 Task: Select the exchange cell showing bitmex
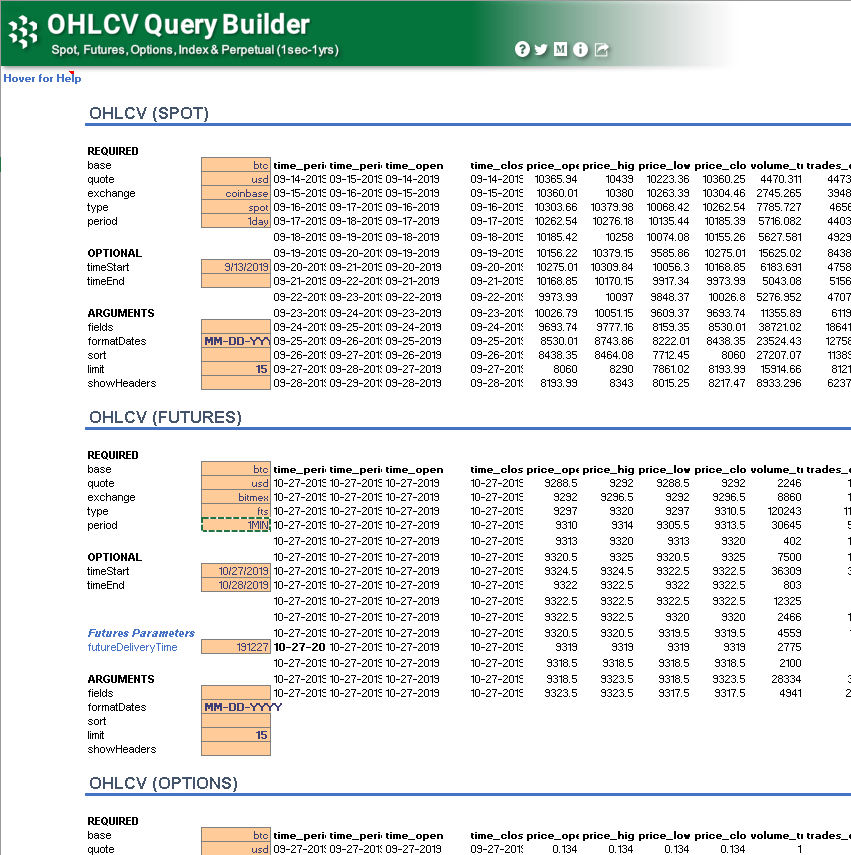[236, 497]
